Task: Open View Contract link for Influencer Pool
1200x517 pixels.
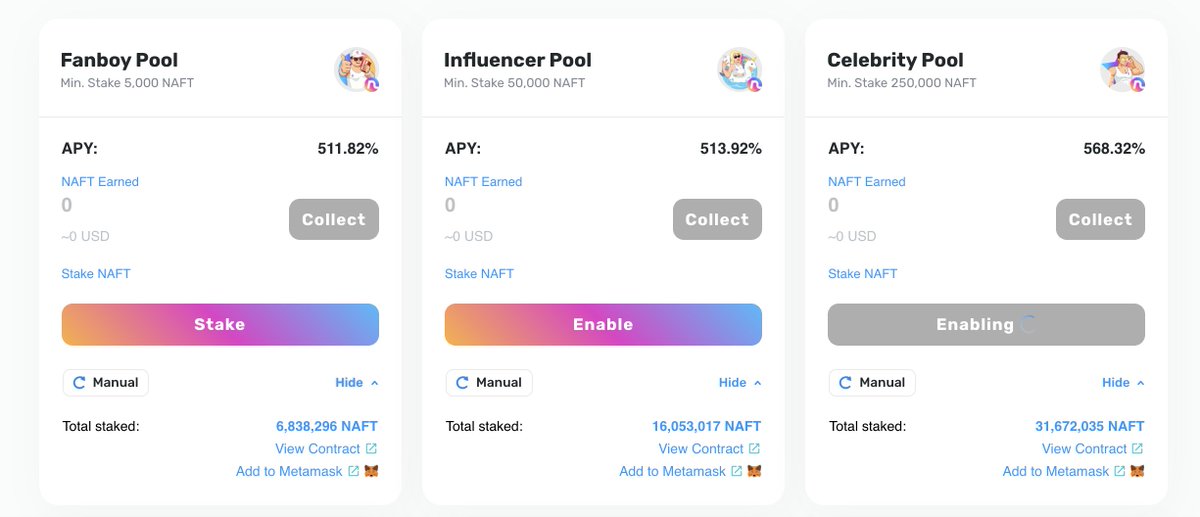Action: click(701, 449)
